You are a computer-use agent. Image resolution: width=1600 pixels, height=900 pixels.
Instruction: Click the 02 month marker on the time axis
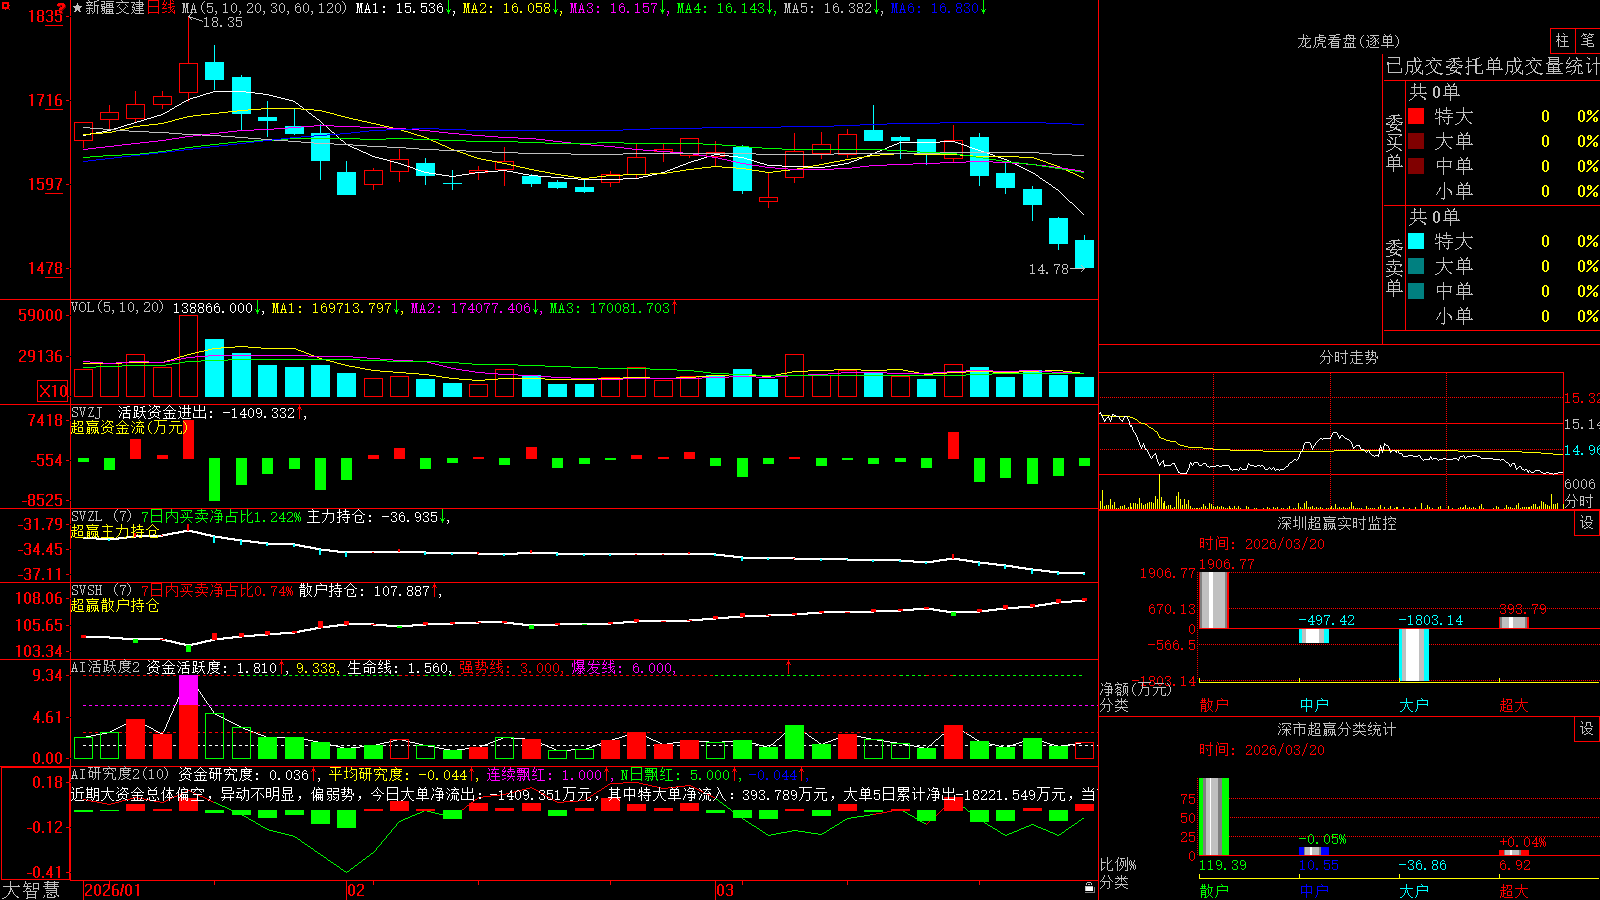coord(356,890)
